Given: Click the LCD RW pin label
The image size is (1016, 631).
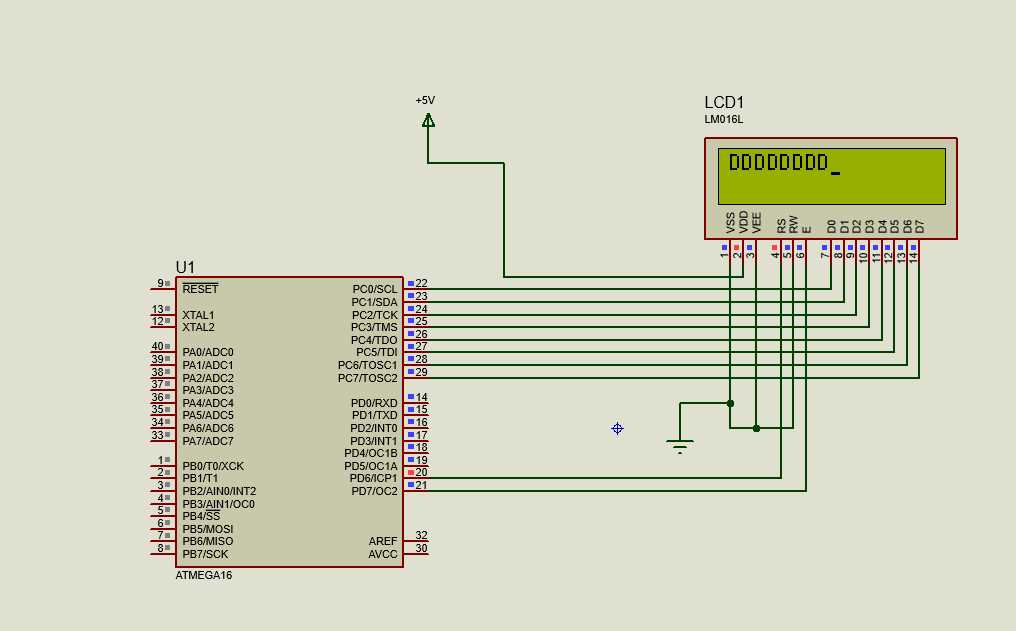Looking at the screenshot, I should pos(794,225).
